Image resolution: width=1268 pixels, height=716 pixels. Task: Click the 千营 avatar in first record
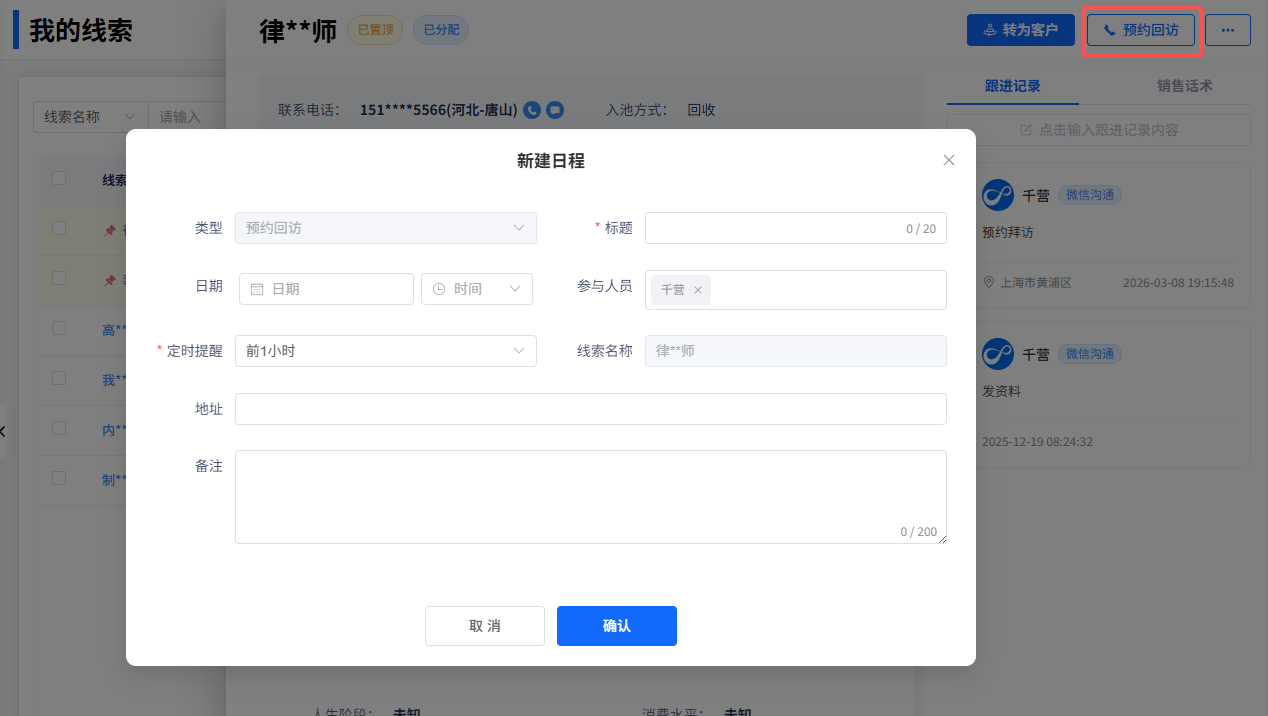998,195
